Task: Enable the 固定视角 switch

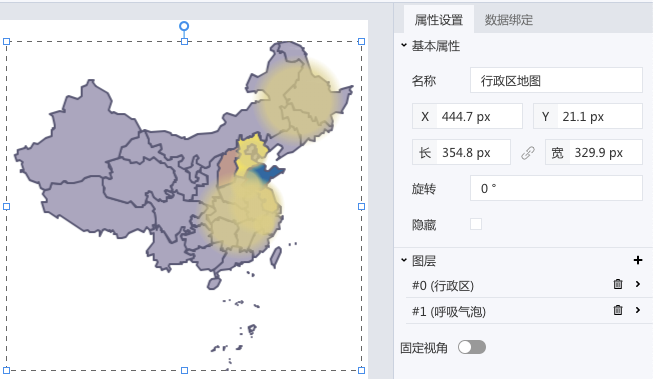Action: pos(472,347)
